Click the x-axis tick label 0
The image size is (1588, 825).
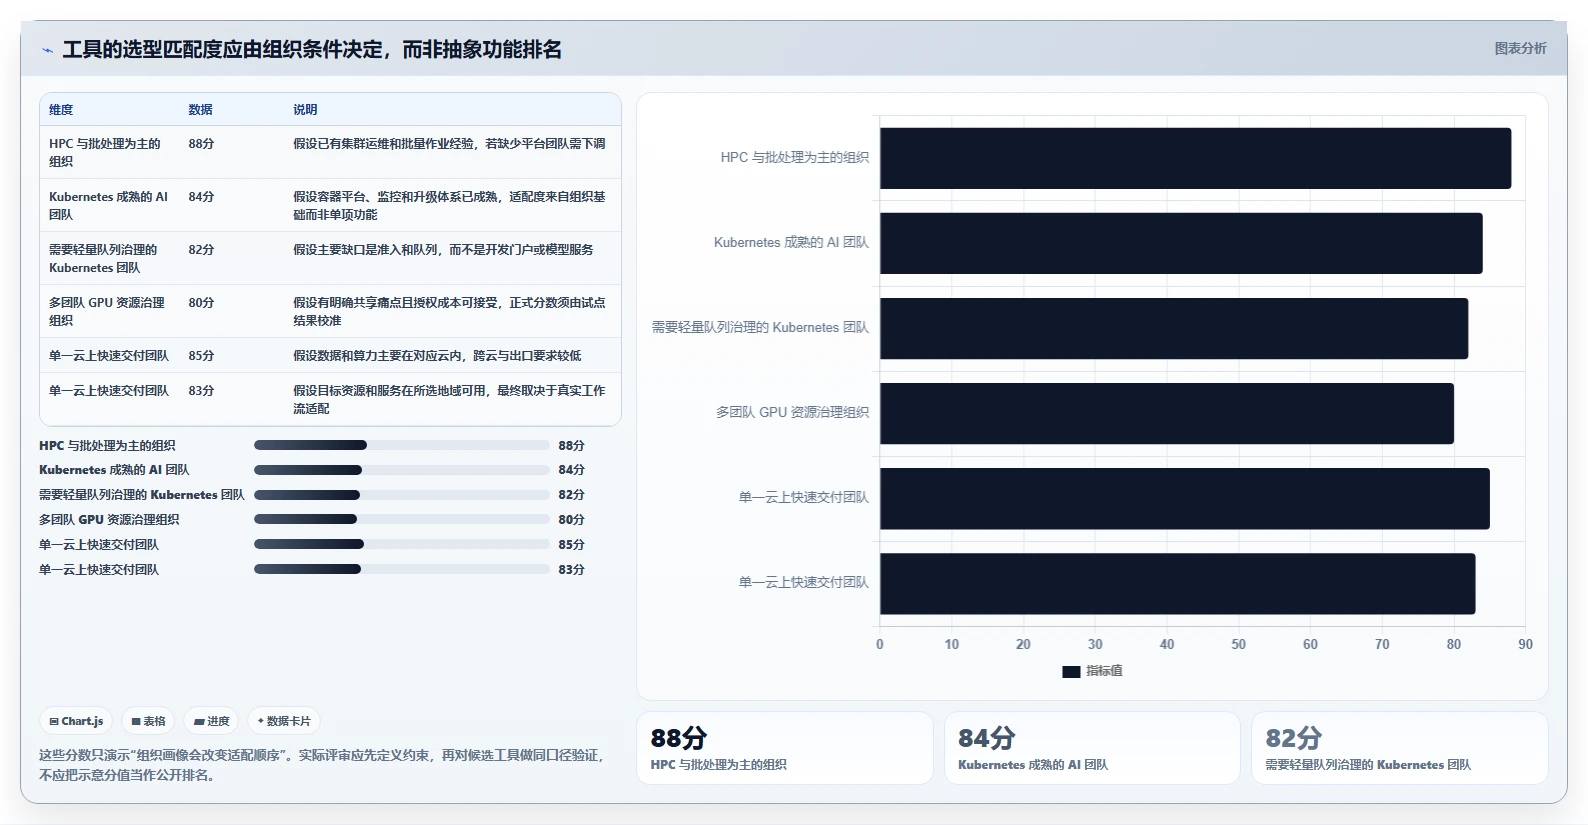pos(880,645)
